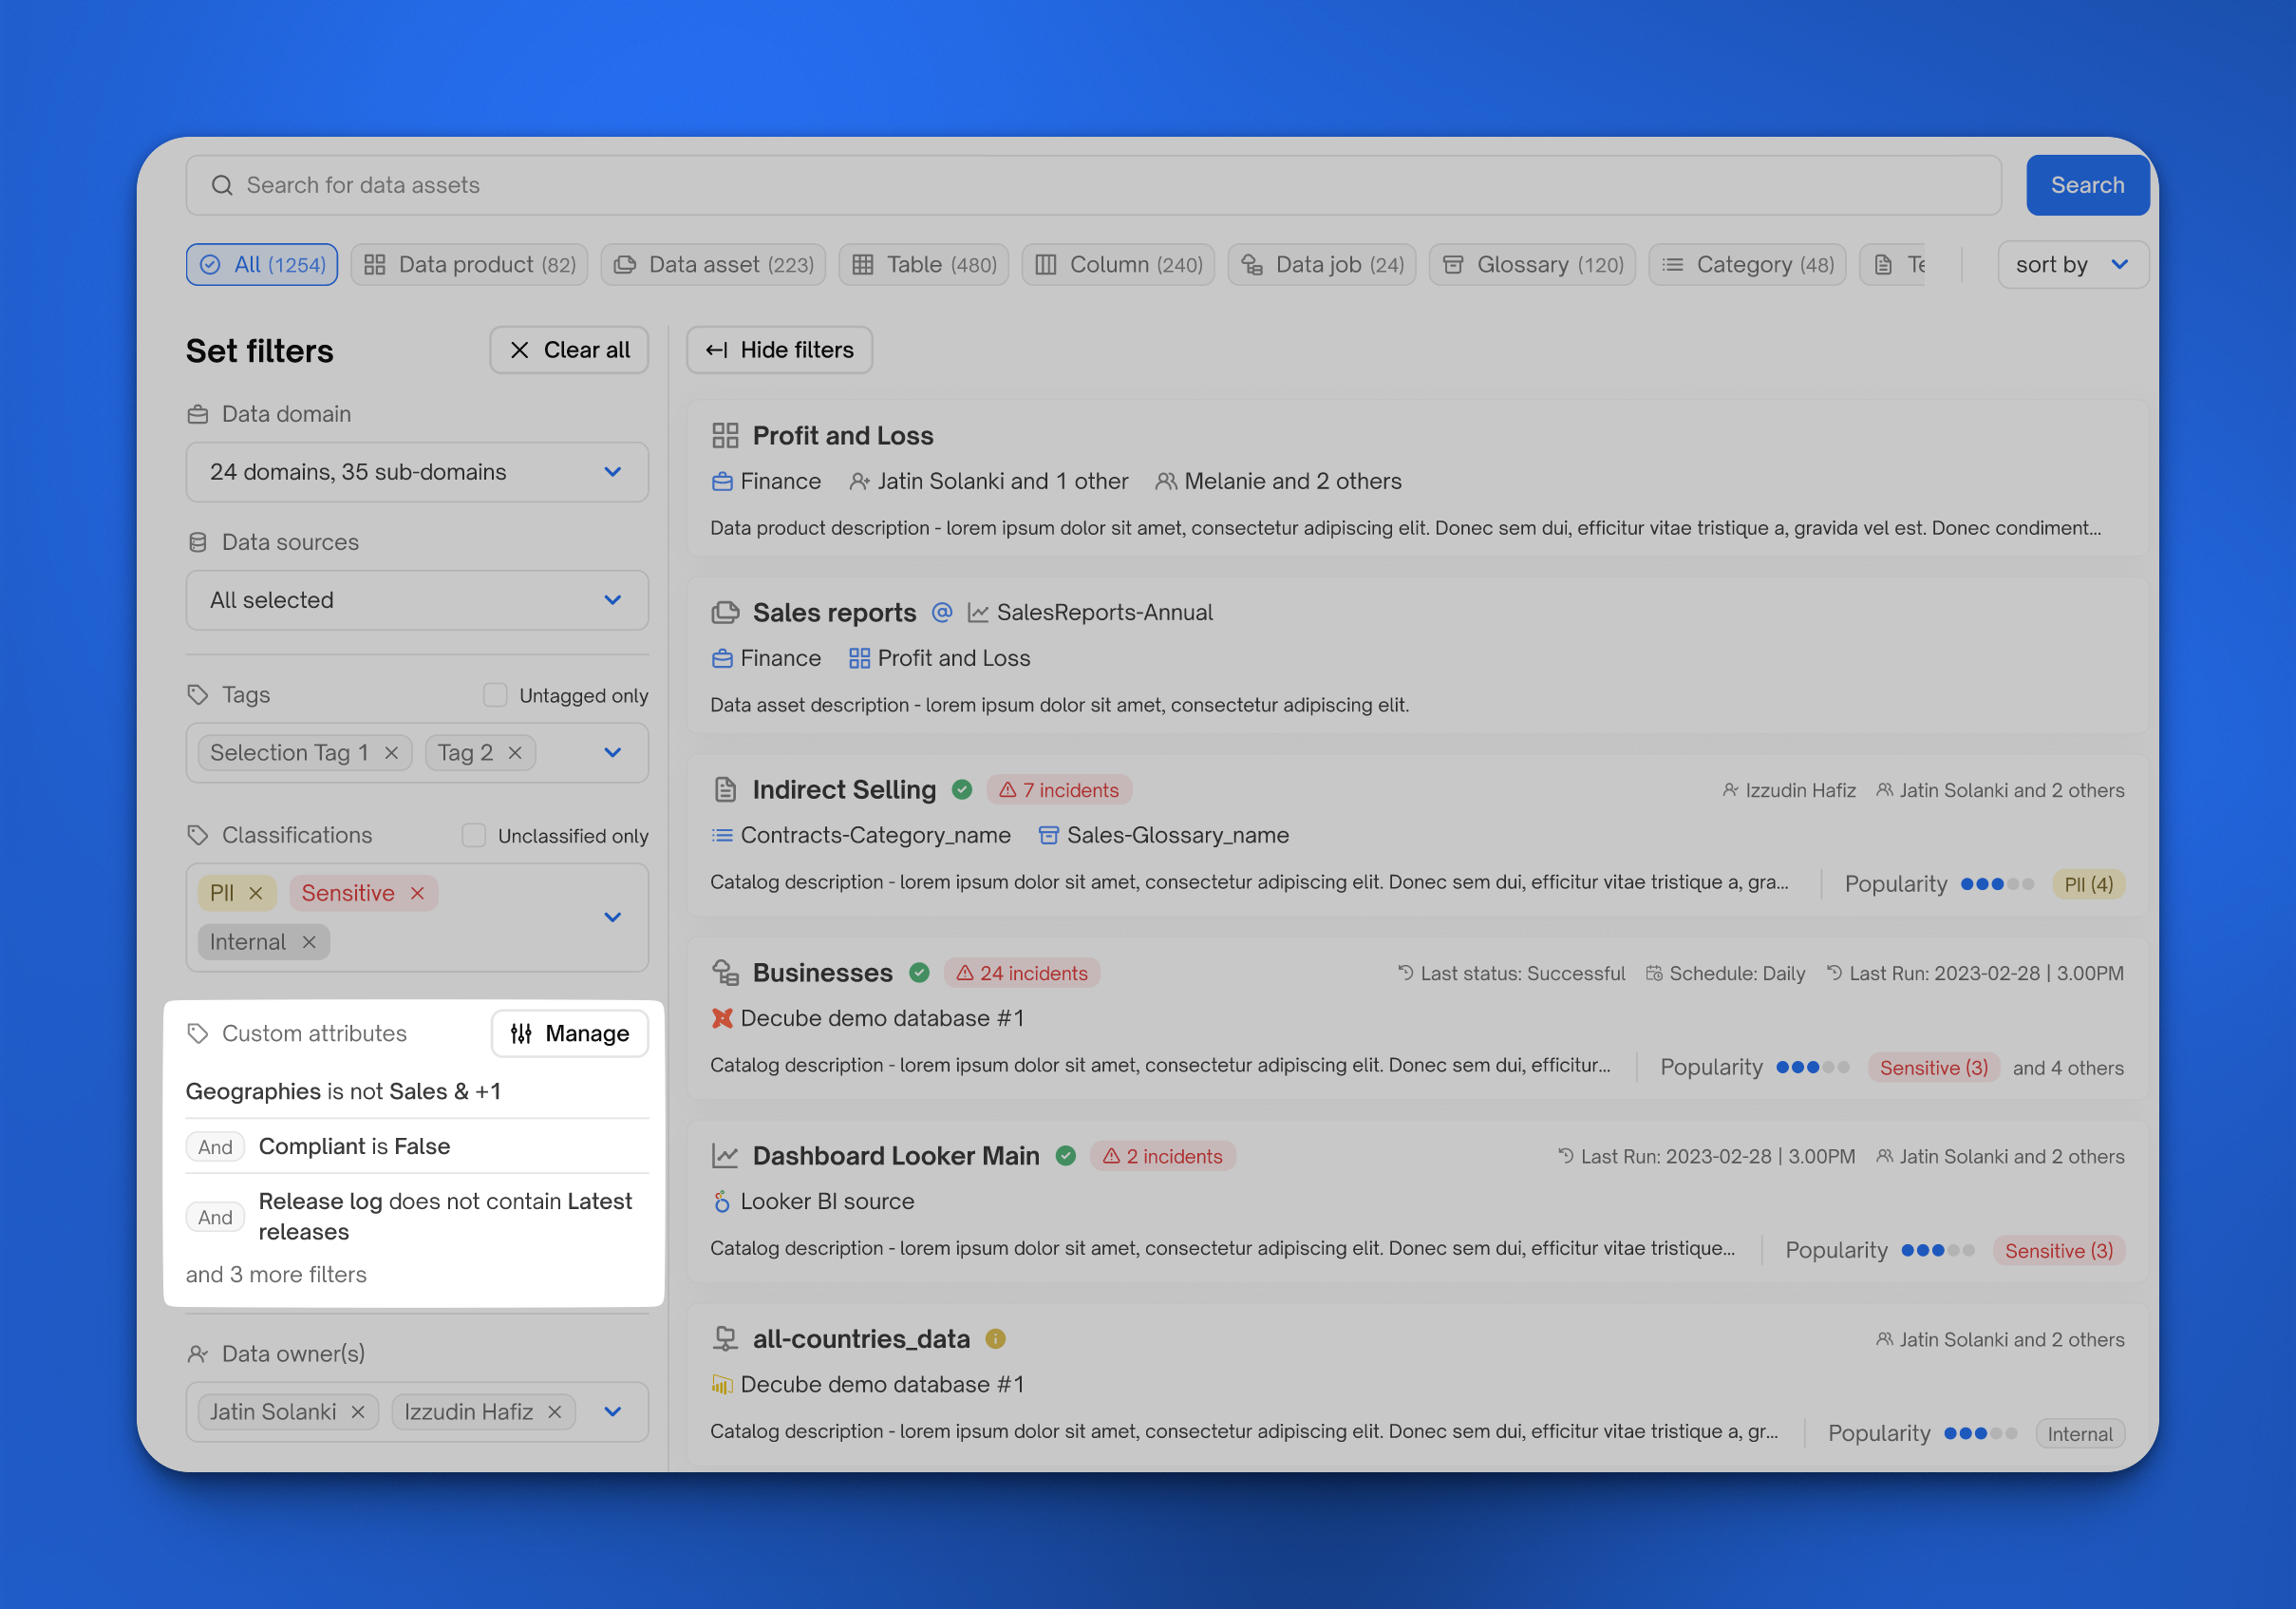Click the @ icon beside Sales reports
This screenshot has height=1609, width=2296.
point(941,612)
